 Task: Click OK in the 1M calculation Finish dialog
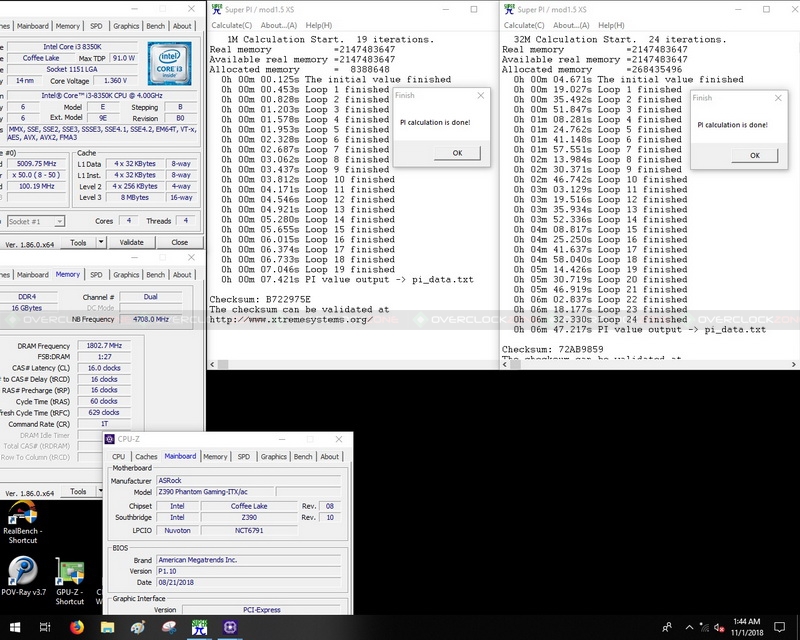[x=457, y=153]
